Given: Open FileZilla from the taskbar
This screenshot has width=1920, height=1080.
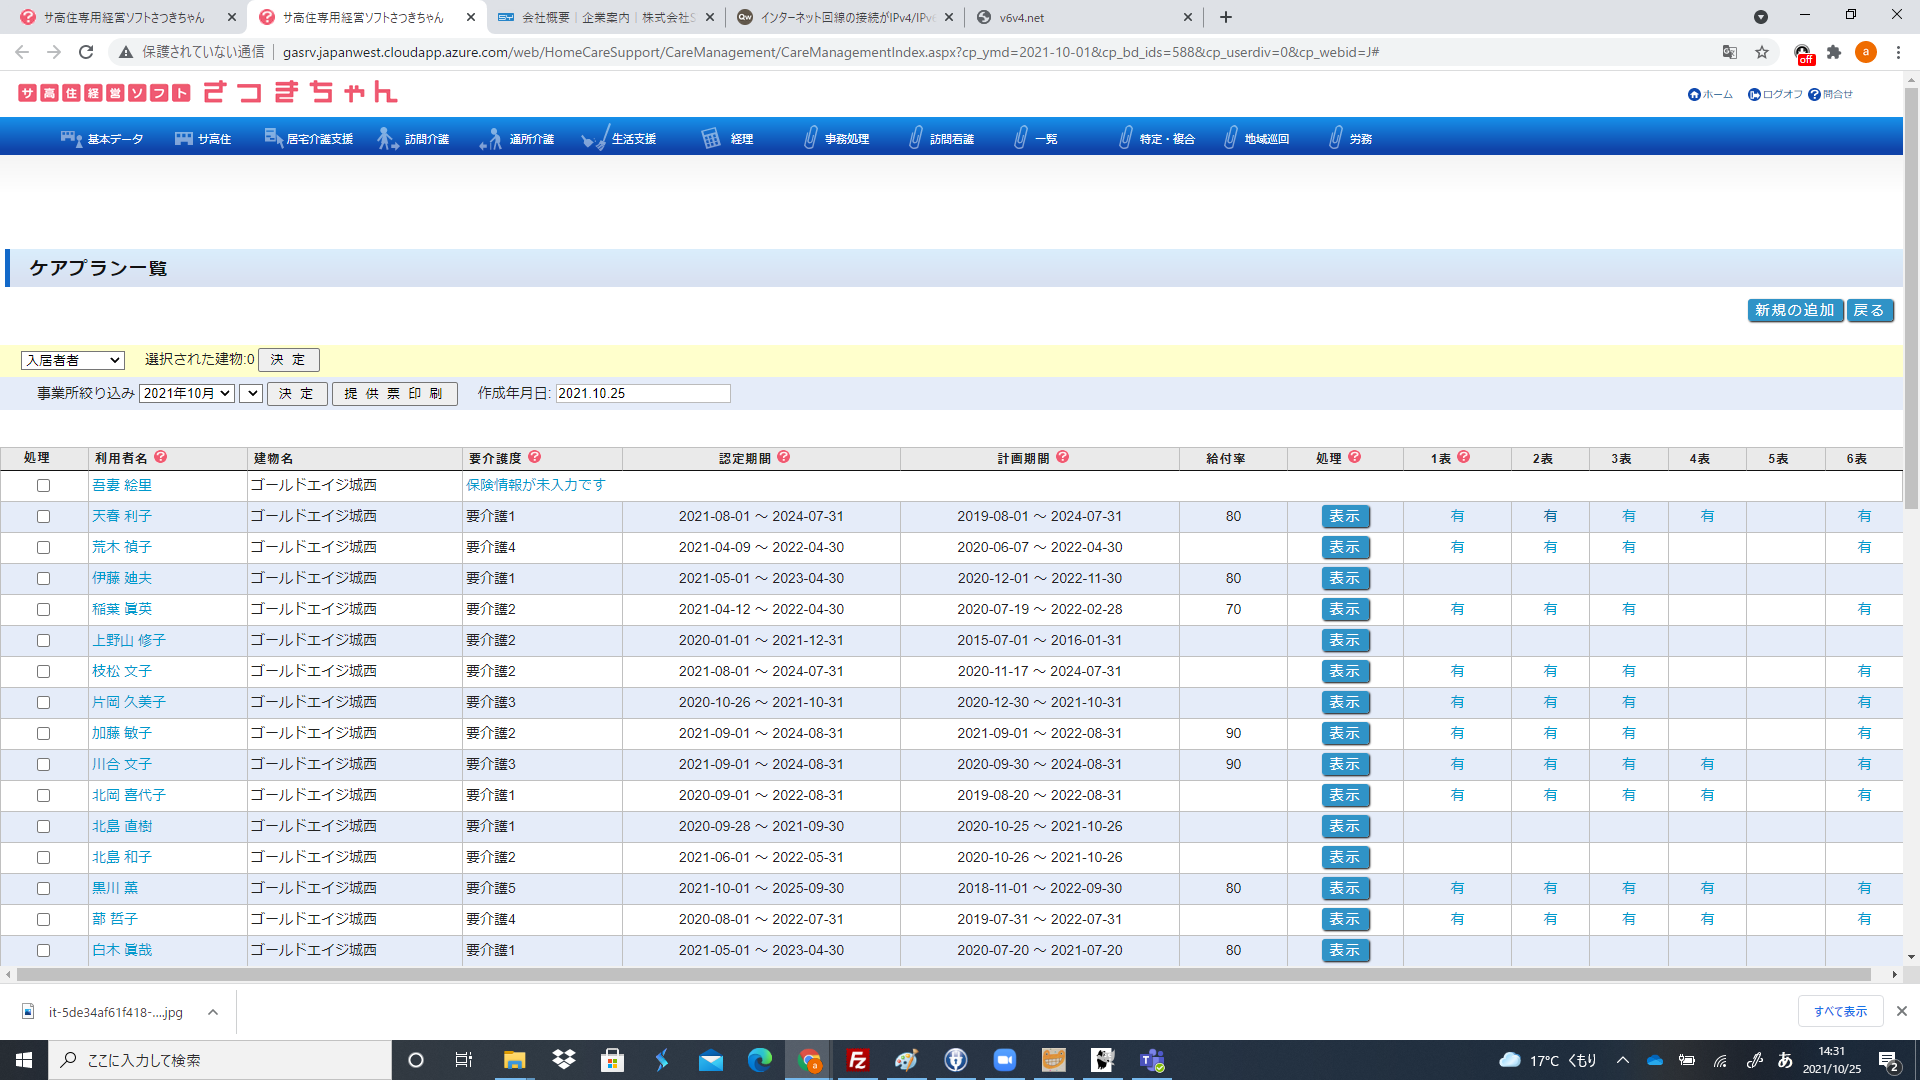Looking at the screenshot, I should coord(857,1060).
